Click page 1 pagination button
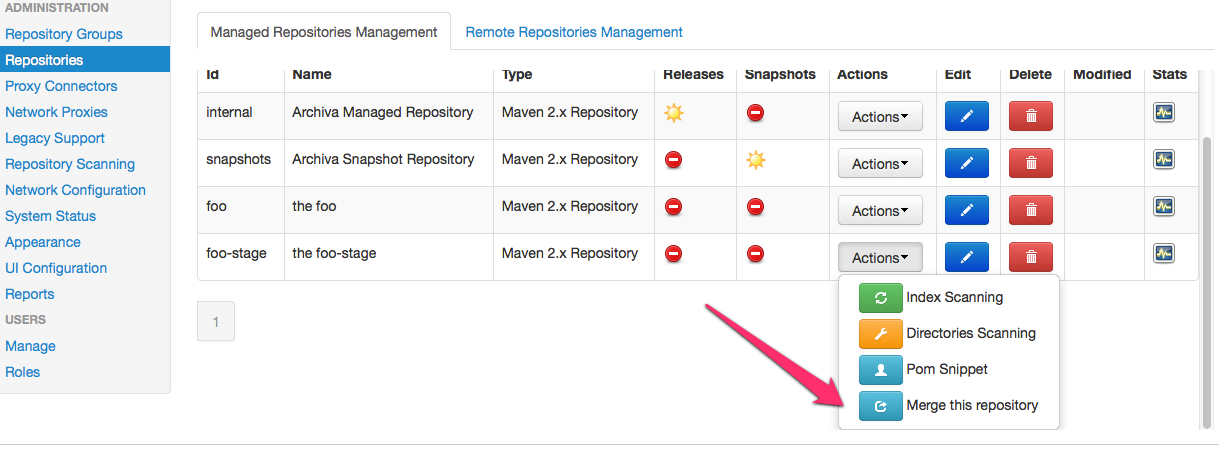 coord(216,322)
